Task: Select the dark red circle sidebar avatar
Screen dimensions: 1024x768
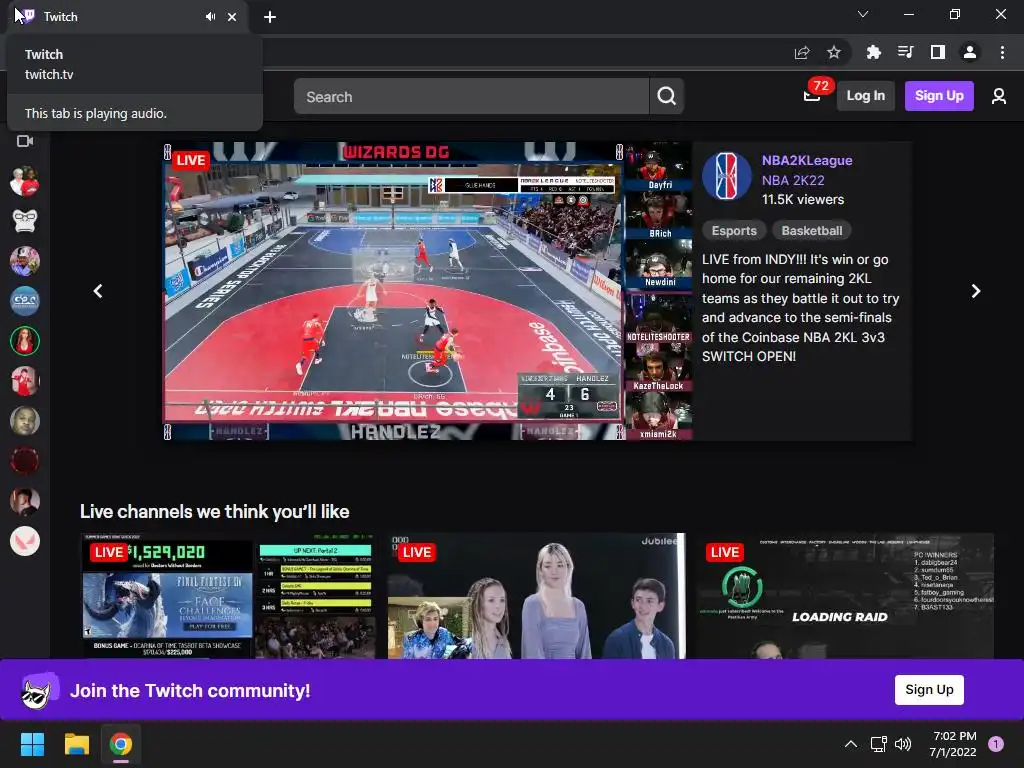Action: (25, 461)
